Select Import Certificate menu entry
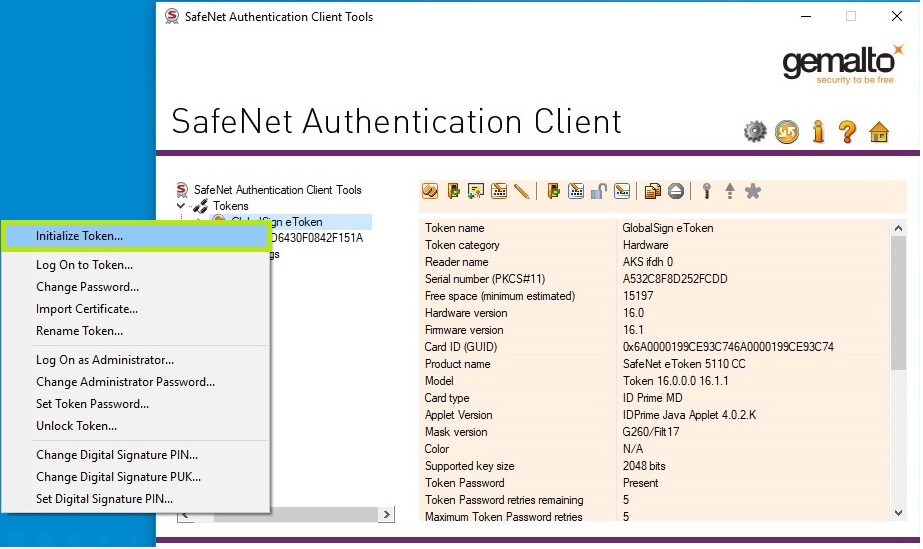The height and width of the screenshot is (549, 923). 136,309
